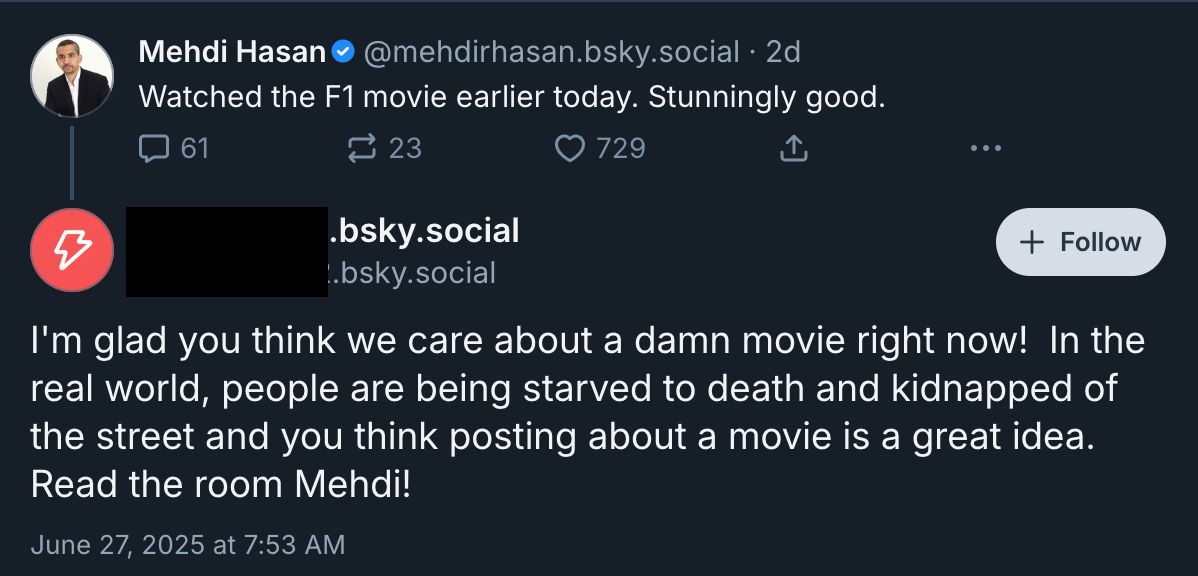1198x576 pixels.
Task: Click the @mehdirhasan.bsky.social handle
Action: 550,51
